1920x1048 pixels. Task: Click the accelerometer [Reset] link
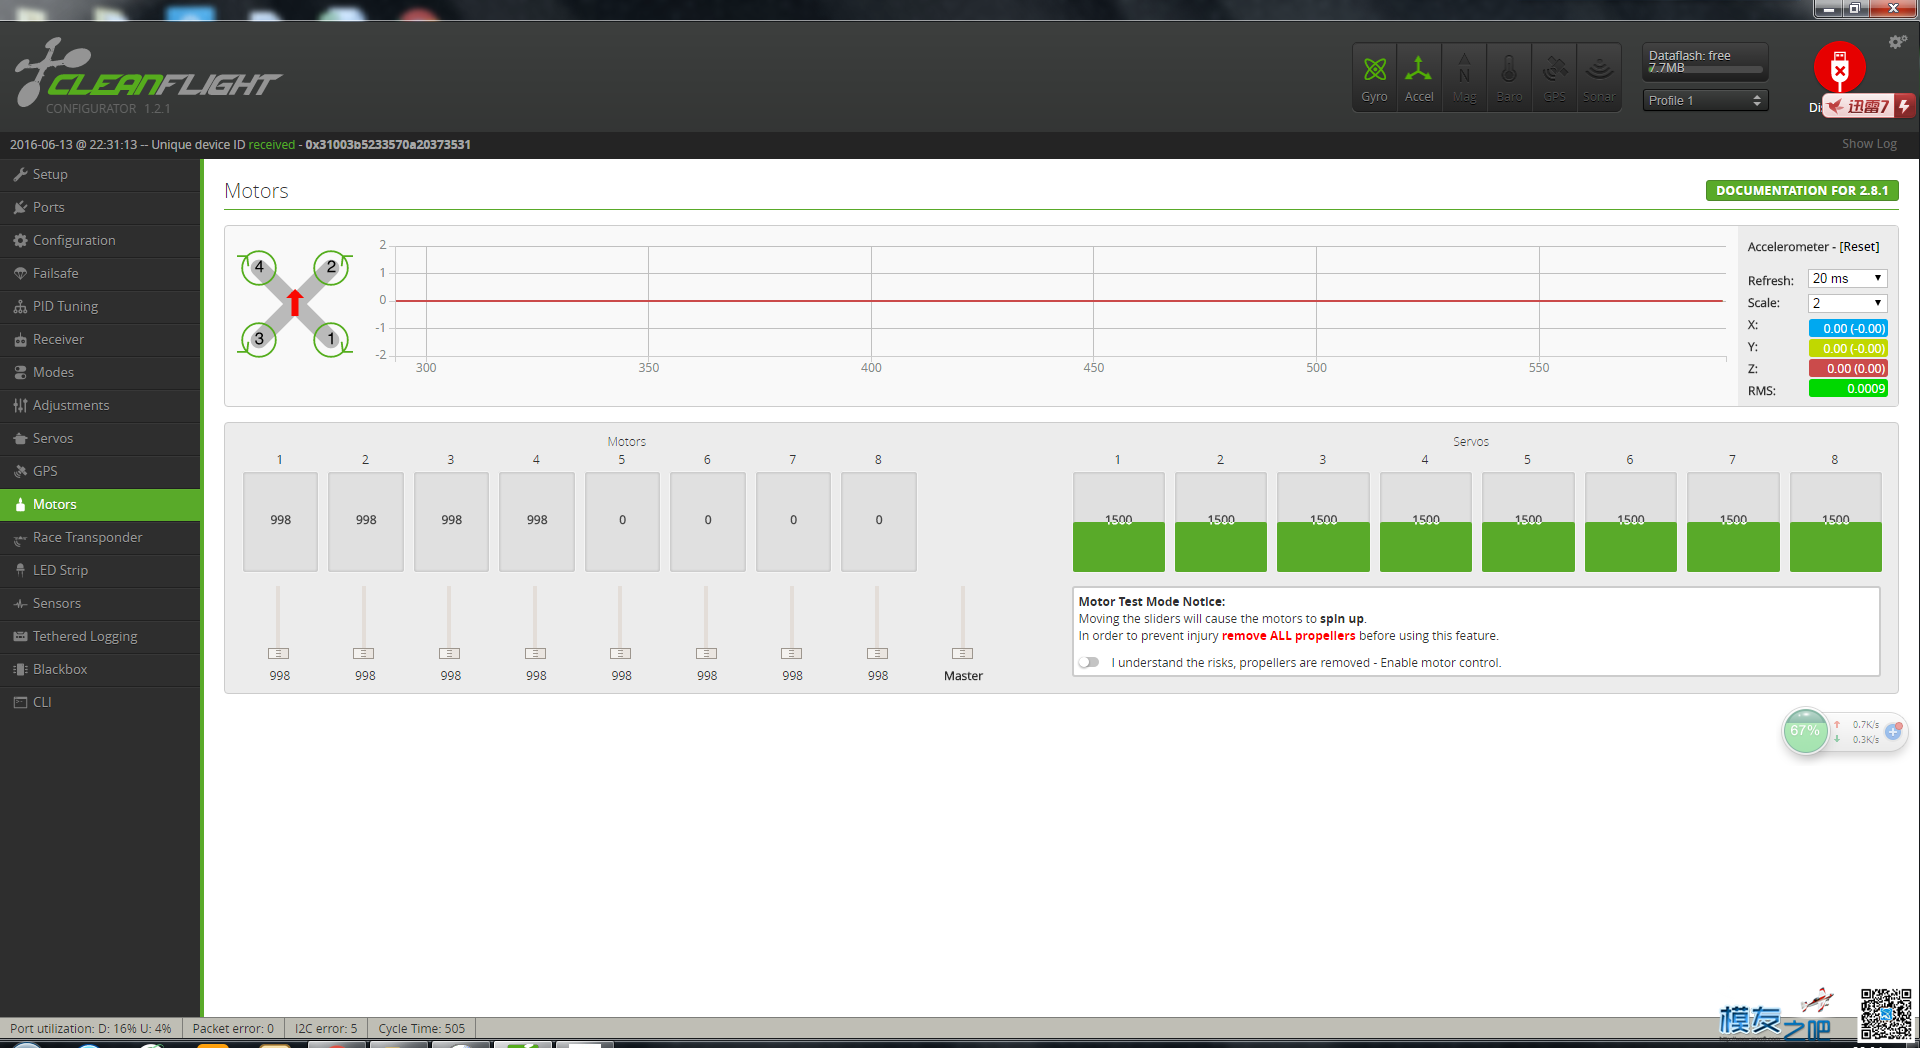coord(1859,247)
